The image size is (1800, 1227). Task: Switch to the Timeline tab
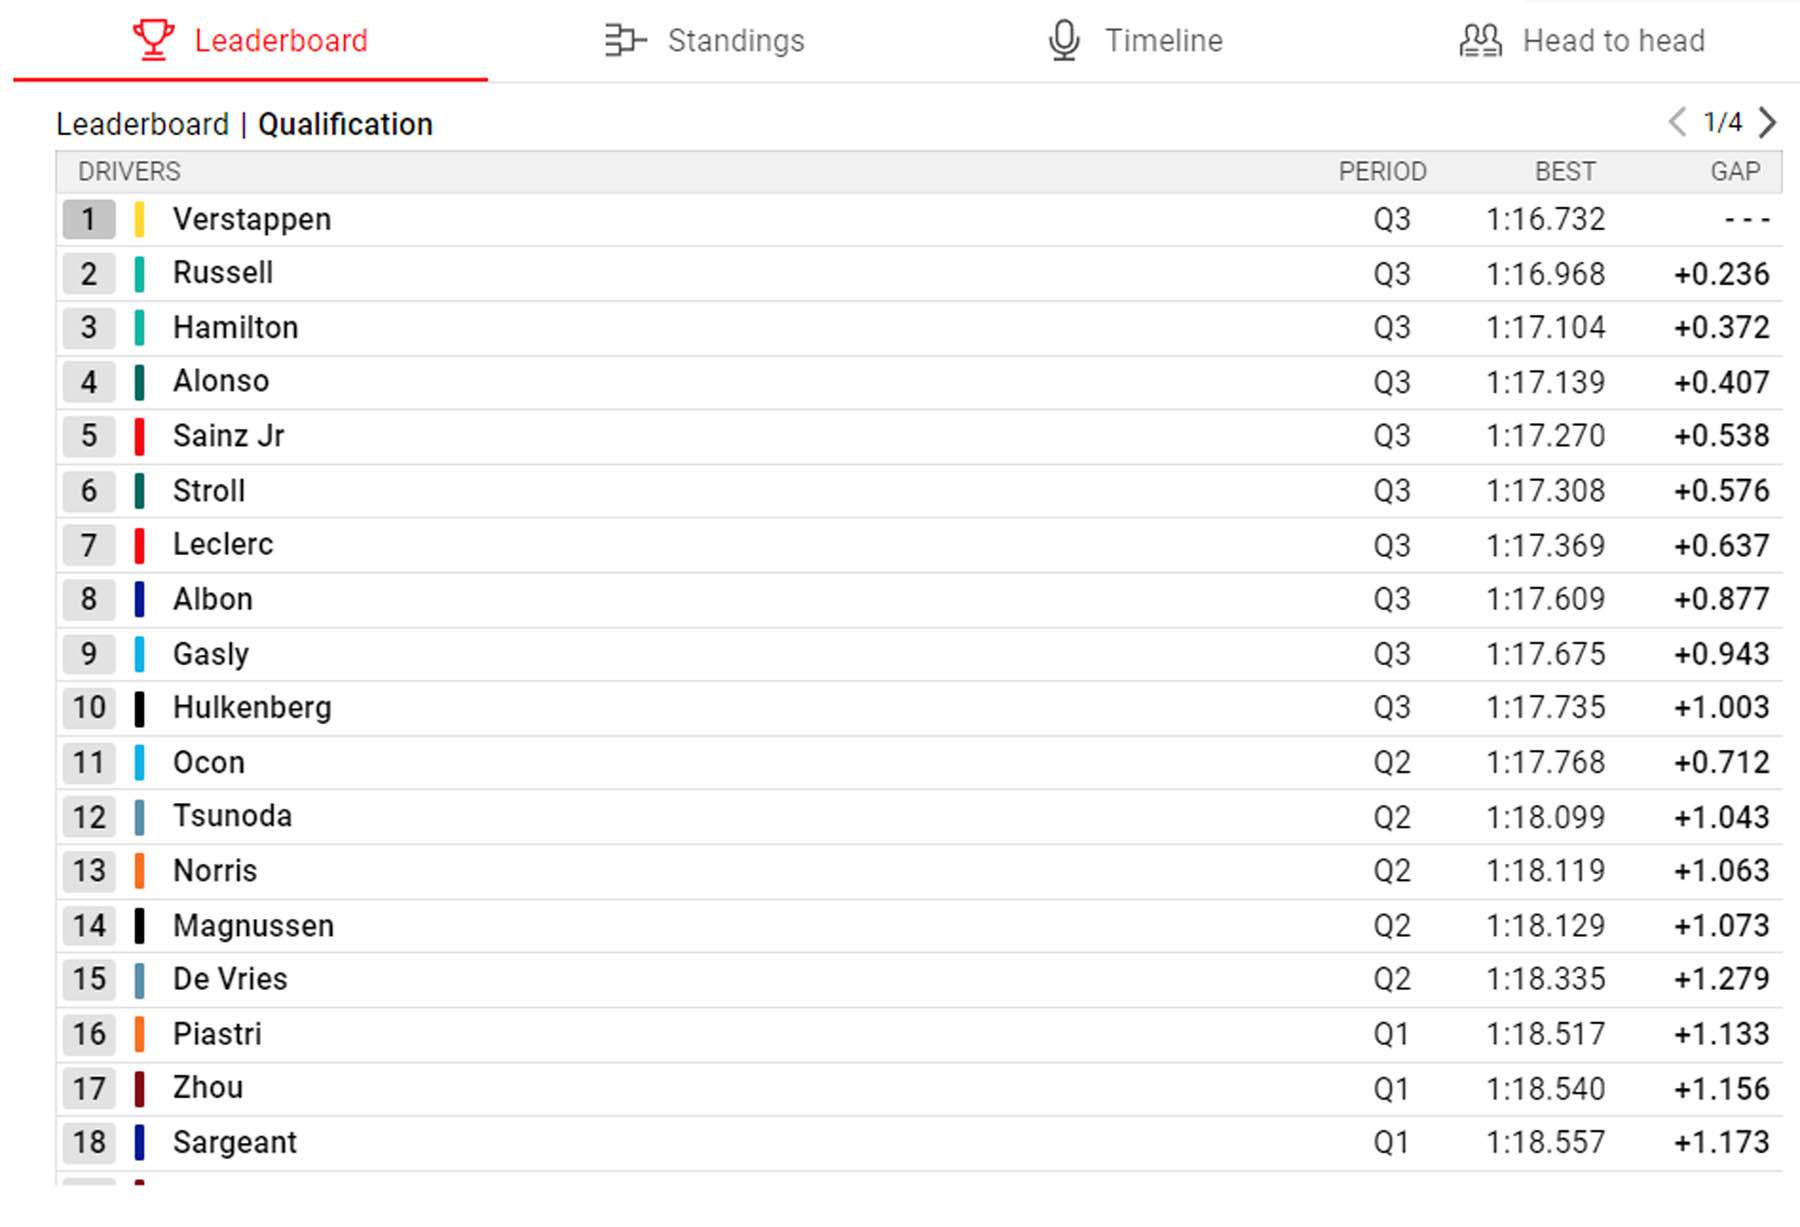[1163, 40]
